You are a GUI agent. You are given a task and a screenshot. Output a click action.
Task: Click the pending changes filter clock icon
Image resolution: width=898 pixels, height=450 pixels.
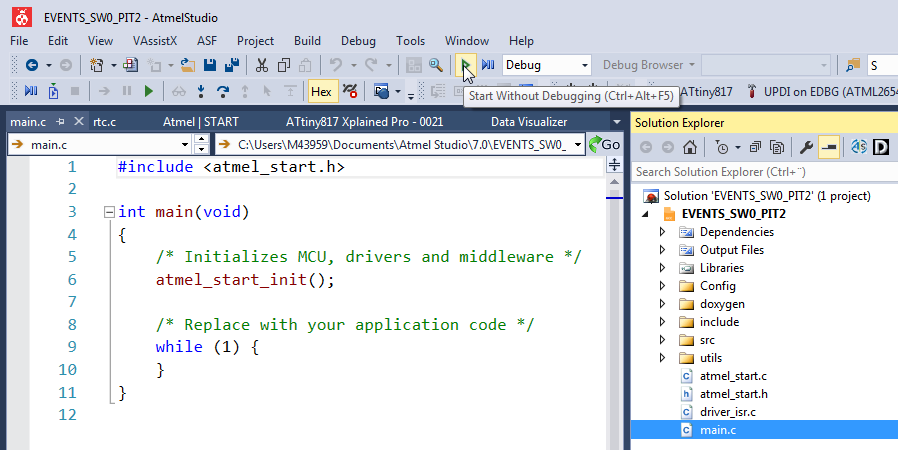coord(722,148)
